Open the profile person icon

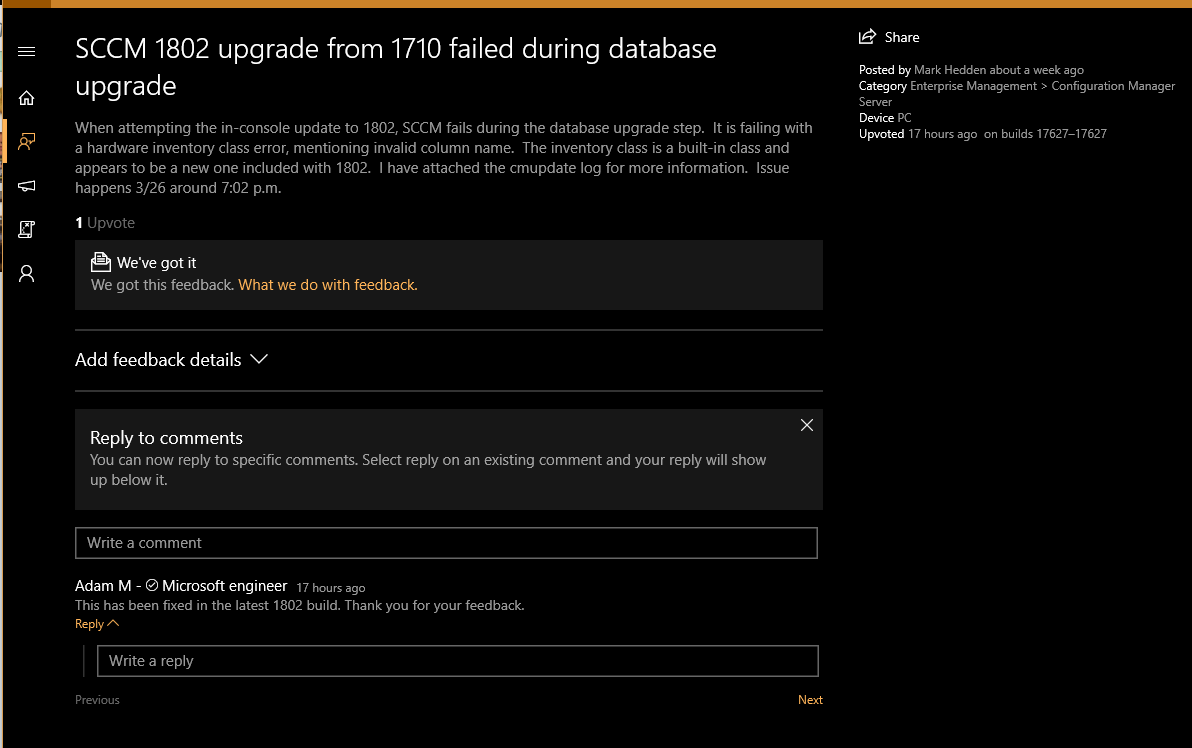(x=27, y=274)
